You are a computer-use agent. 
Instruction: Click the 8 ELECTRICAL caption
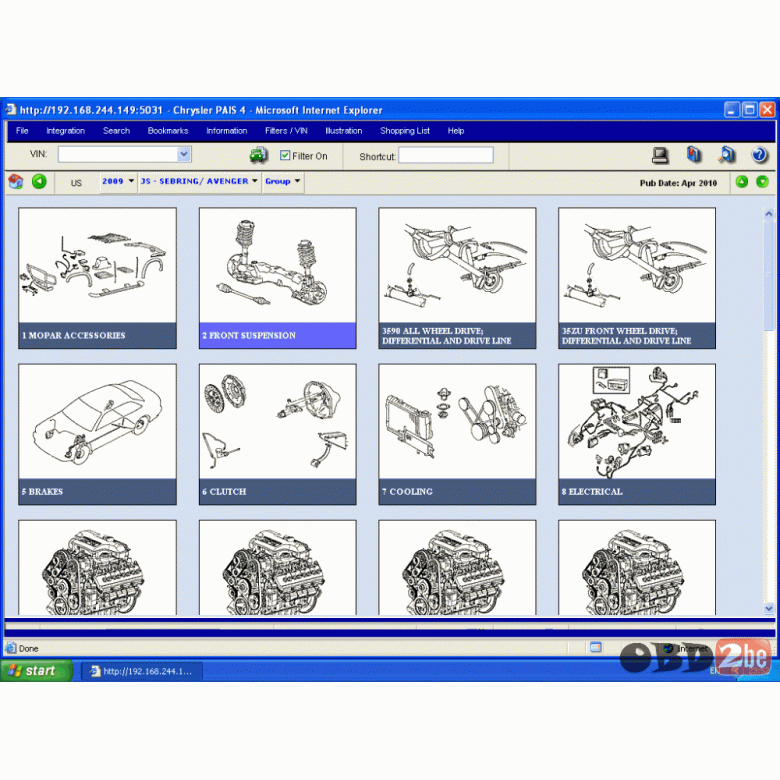[637, 491]
